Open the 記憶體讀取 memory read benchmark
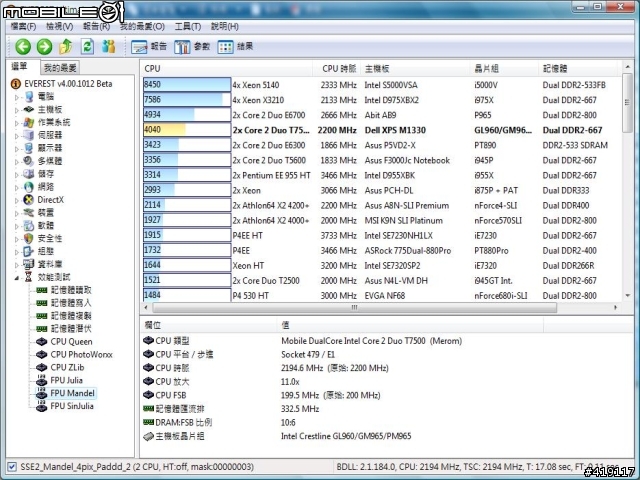The height and width of the screenshot is (480, 640). tap(64, 290)
